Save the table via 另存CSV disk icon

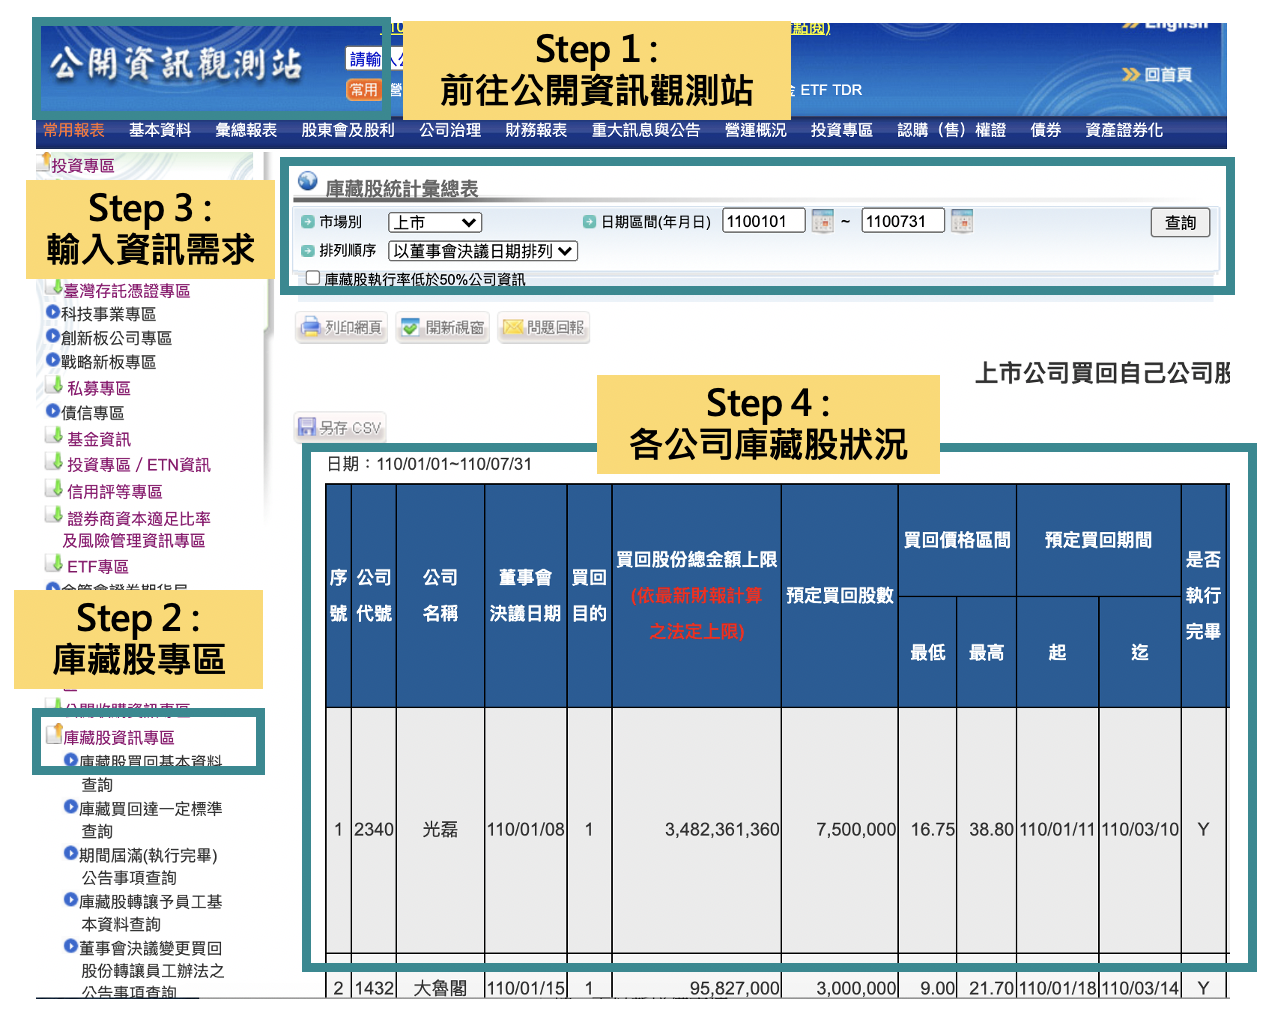tap(307, 428)
